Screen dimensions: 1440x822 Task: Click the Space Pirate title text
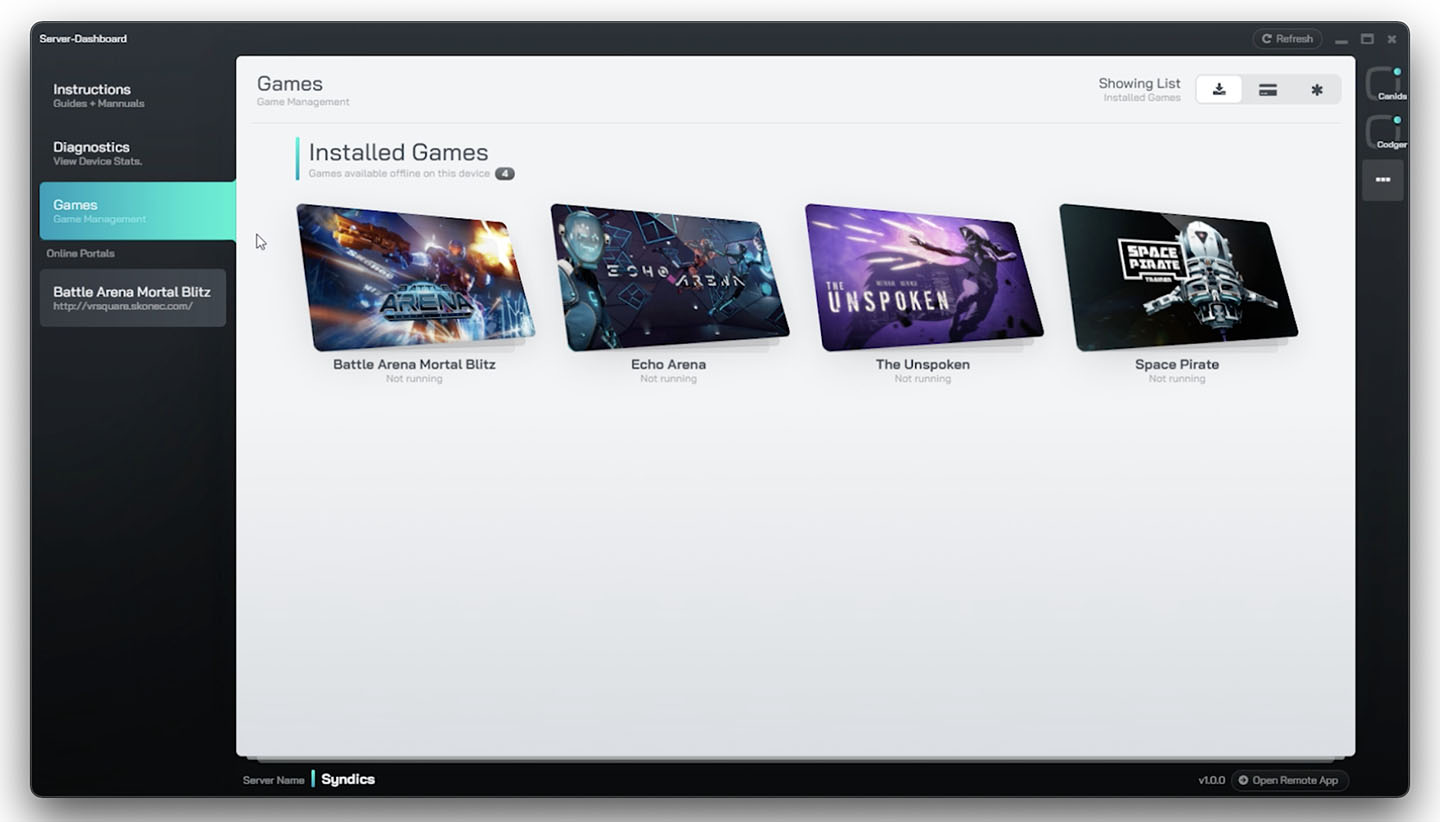pos(1177,364)
